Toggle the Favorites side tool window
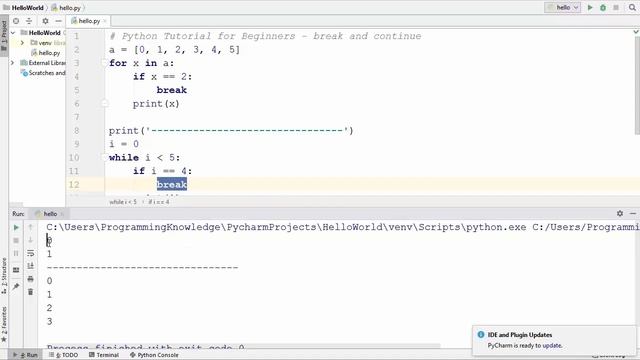Viewport: 640px width, 360px height. (4, 324)
